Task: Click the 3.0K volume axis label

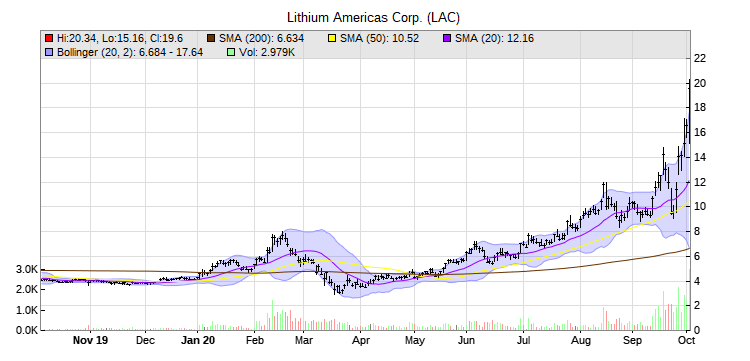Action: [x=26, y=270]
